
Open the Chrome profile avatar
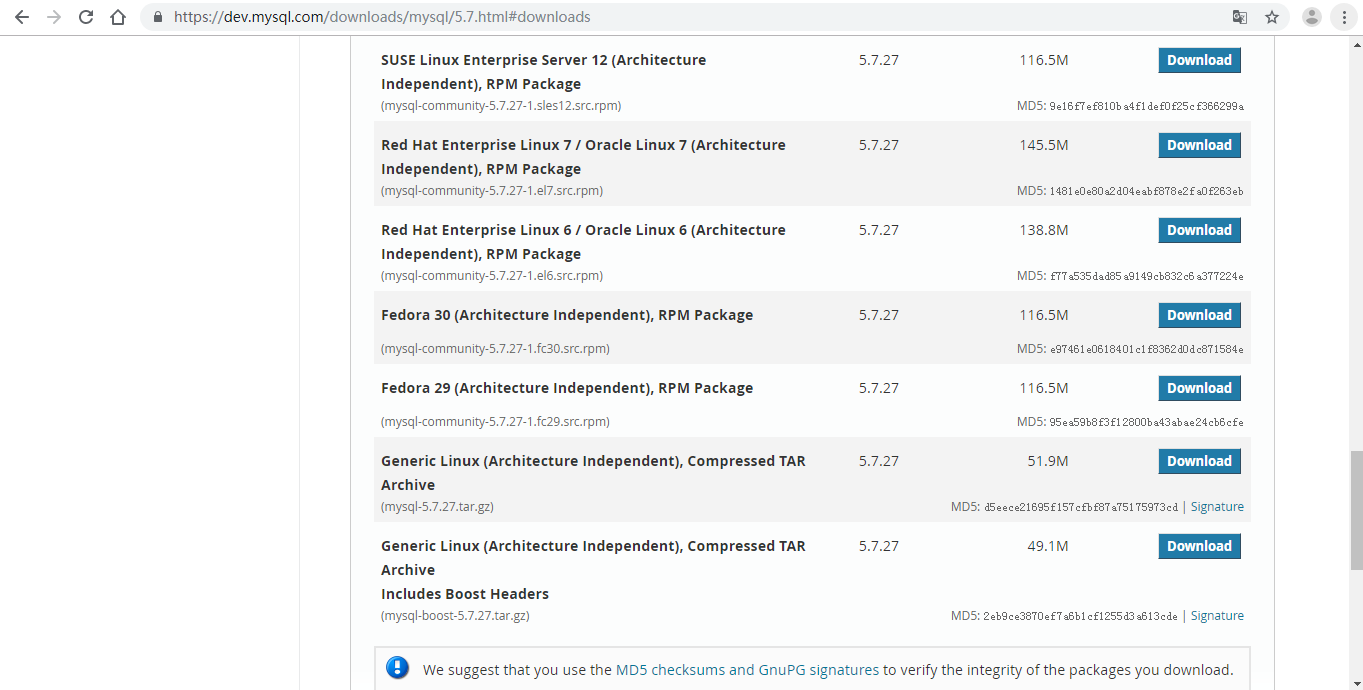click(1312, 17)
